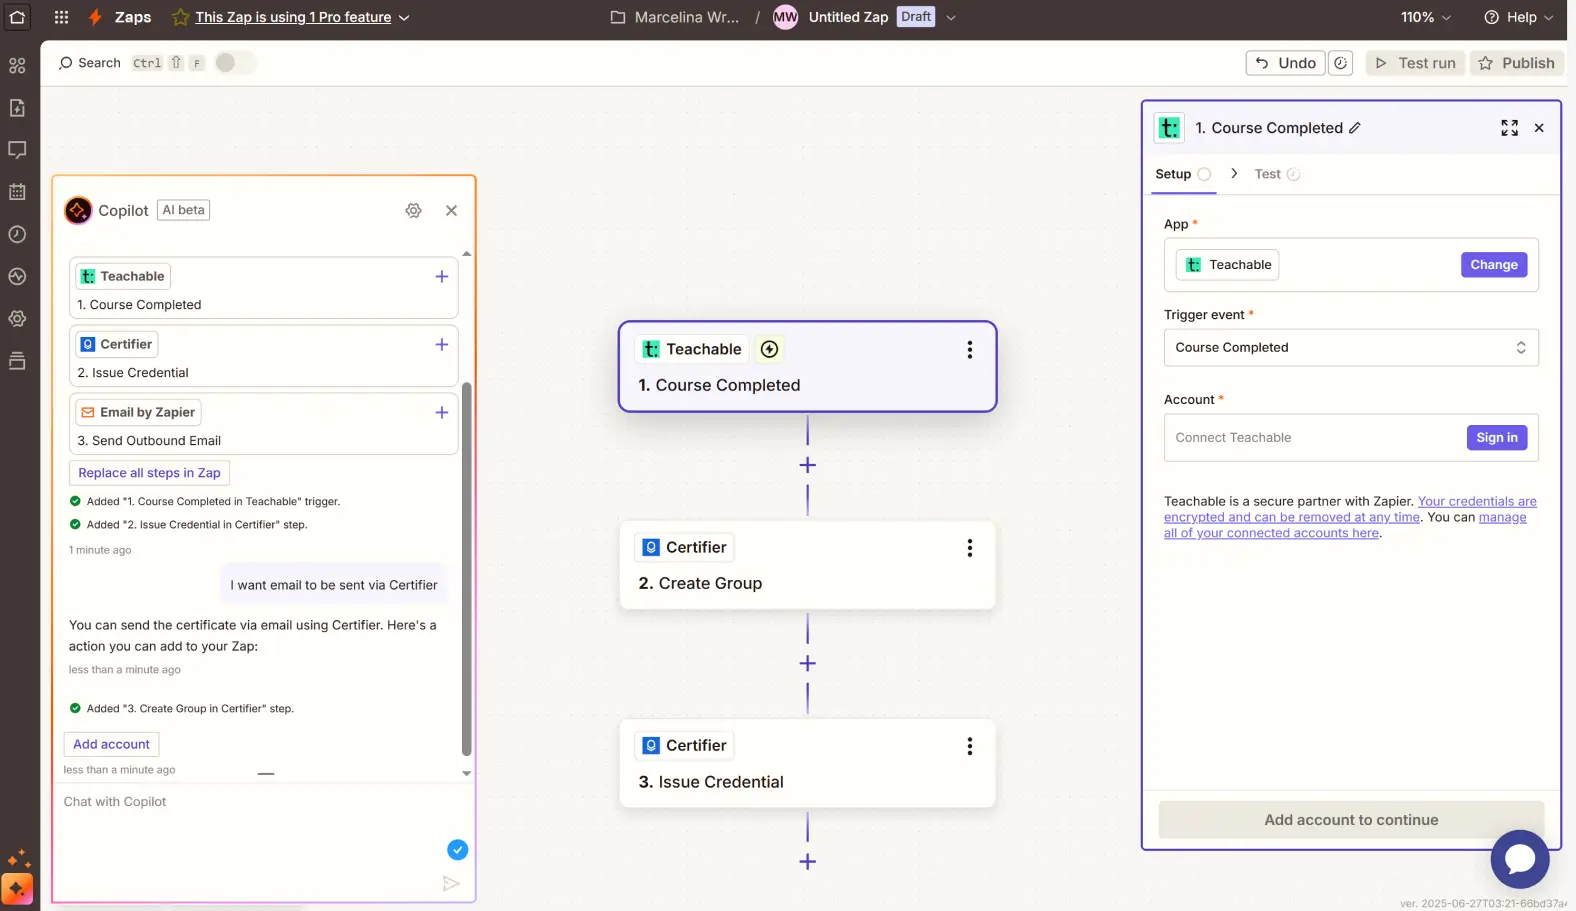
Task: Click Replace all steps in Zap
Action: [x=149, y=473]
